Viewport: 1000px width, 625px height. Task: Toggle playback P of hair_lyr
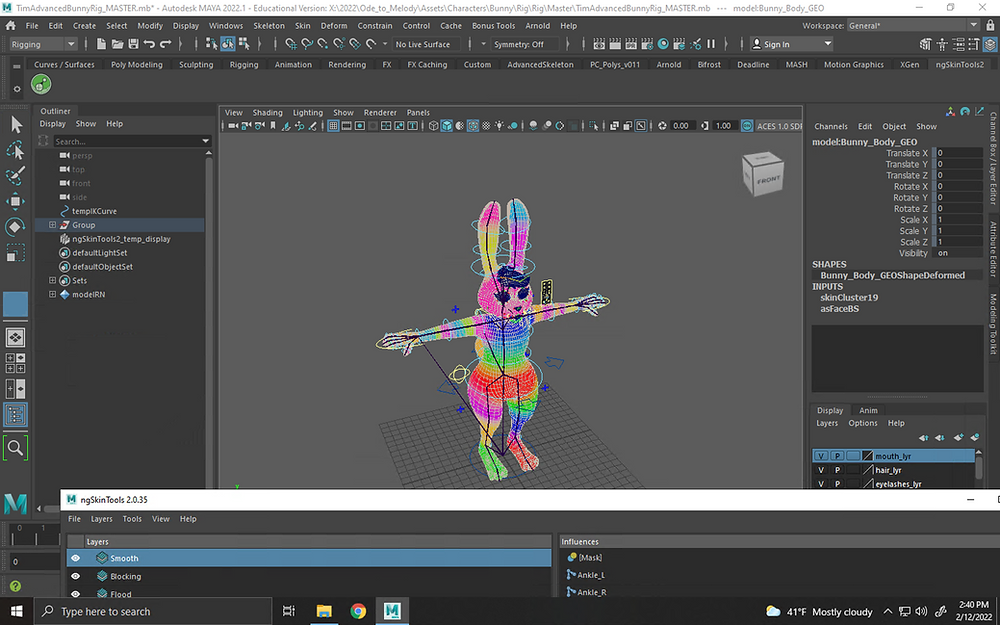click(x=837, y=470)
